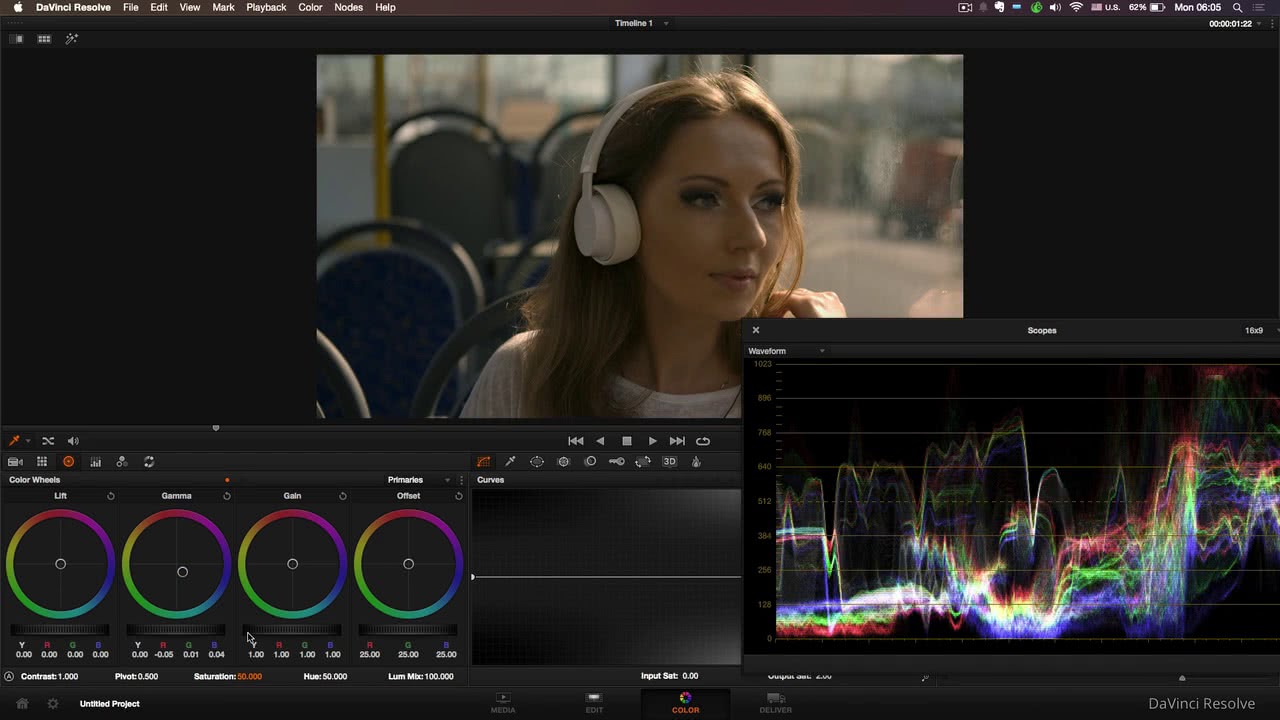This screenshot has height=720, width=1280.
Task: Select the Curves palette icon
Action: pos(484,462)
